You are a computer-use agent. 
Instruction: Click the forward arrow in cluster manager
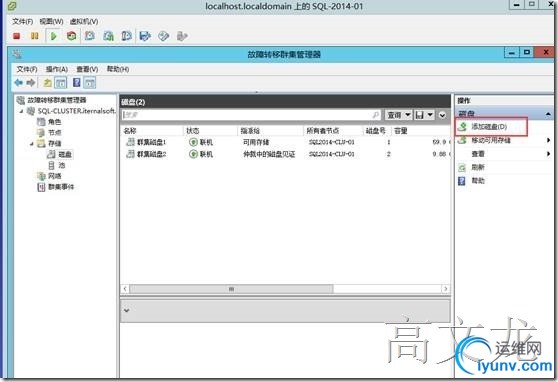pyautogui.click(x=31, y=83)
